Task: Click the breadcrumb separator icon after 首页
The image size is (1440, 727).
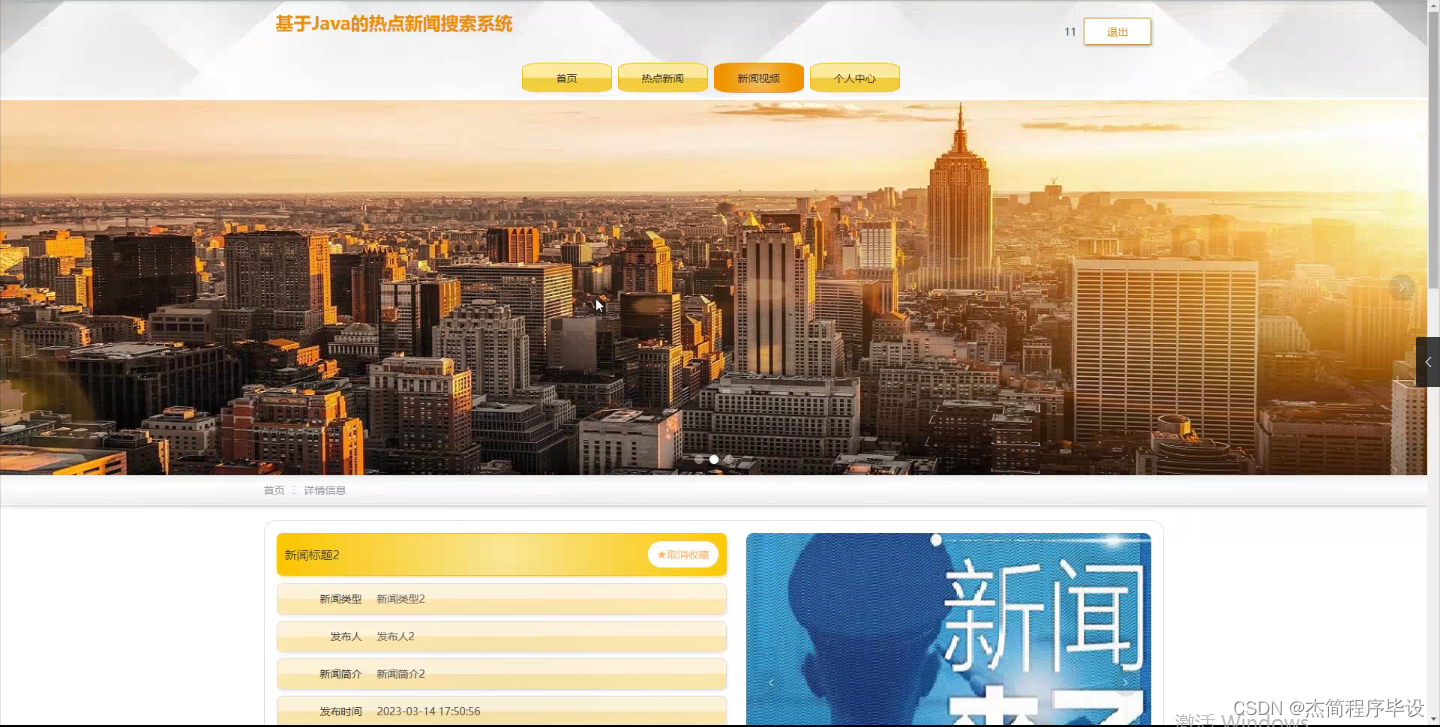Action: [293, 490]
